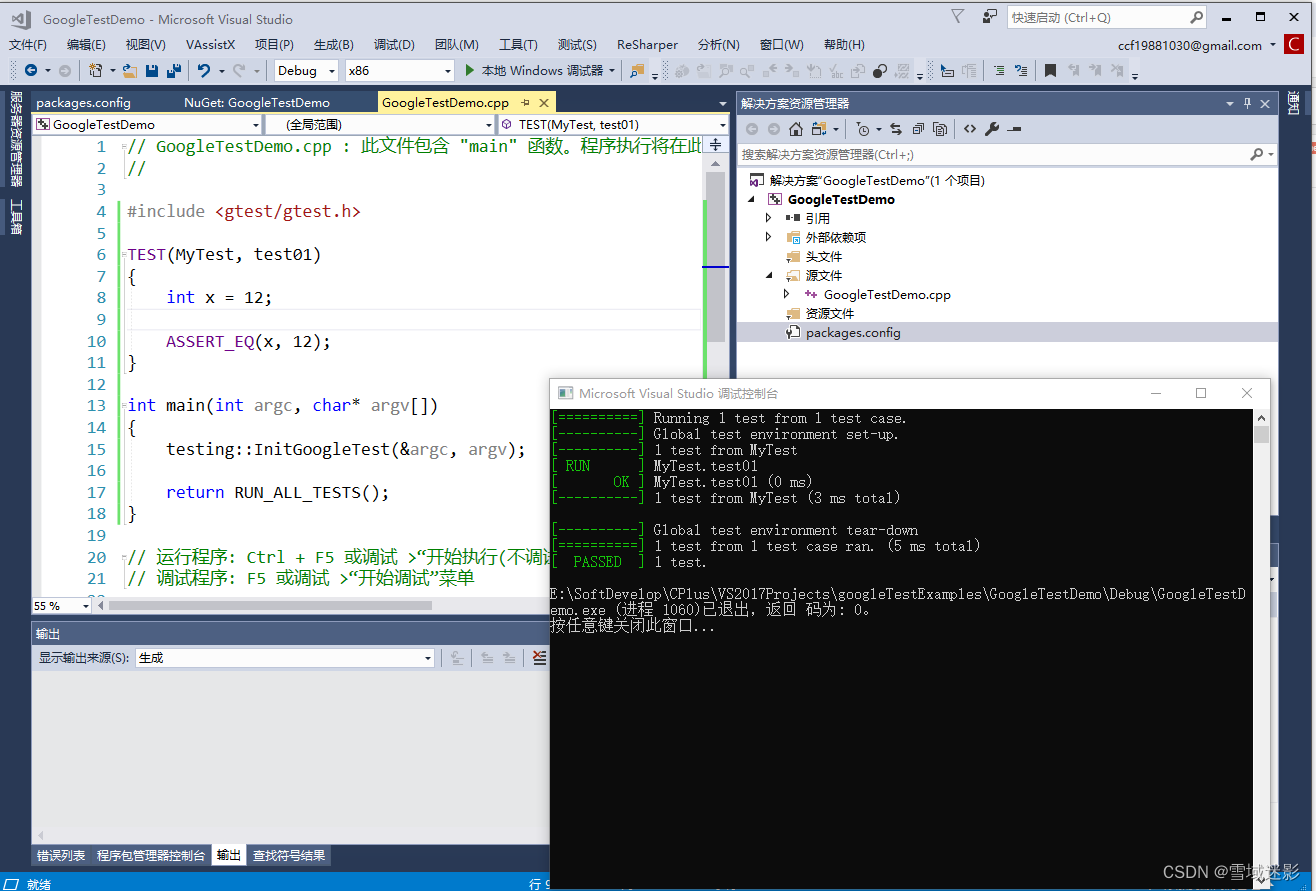Click the Quick Launch search box

tap(1107, 17)
